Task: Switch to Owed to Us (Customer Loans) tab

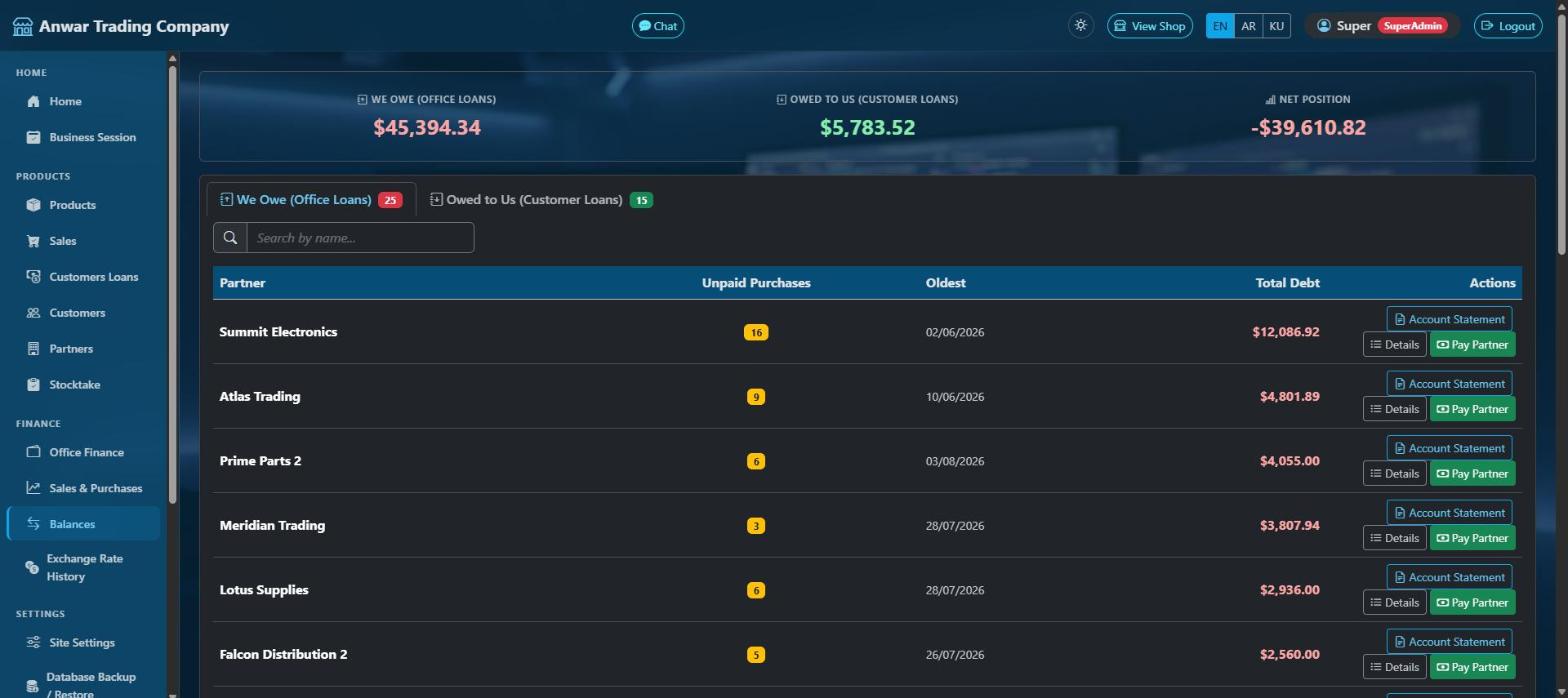Action: coord(541,200)
